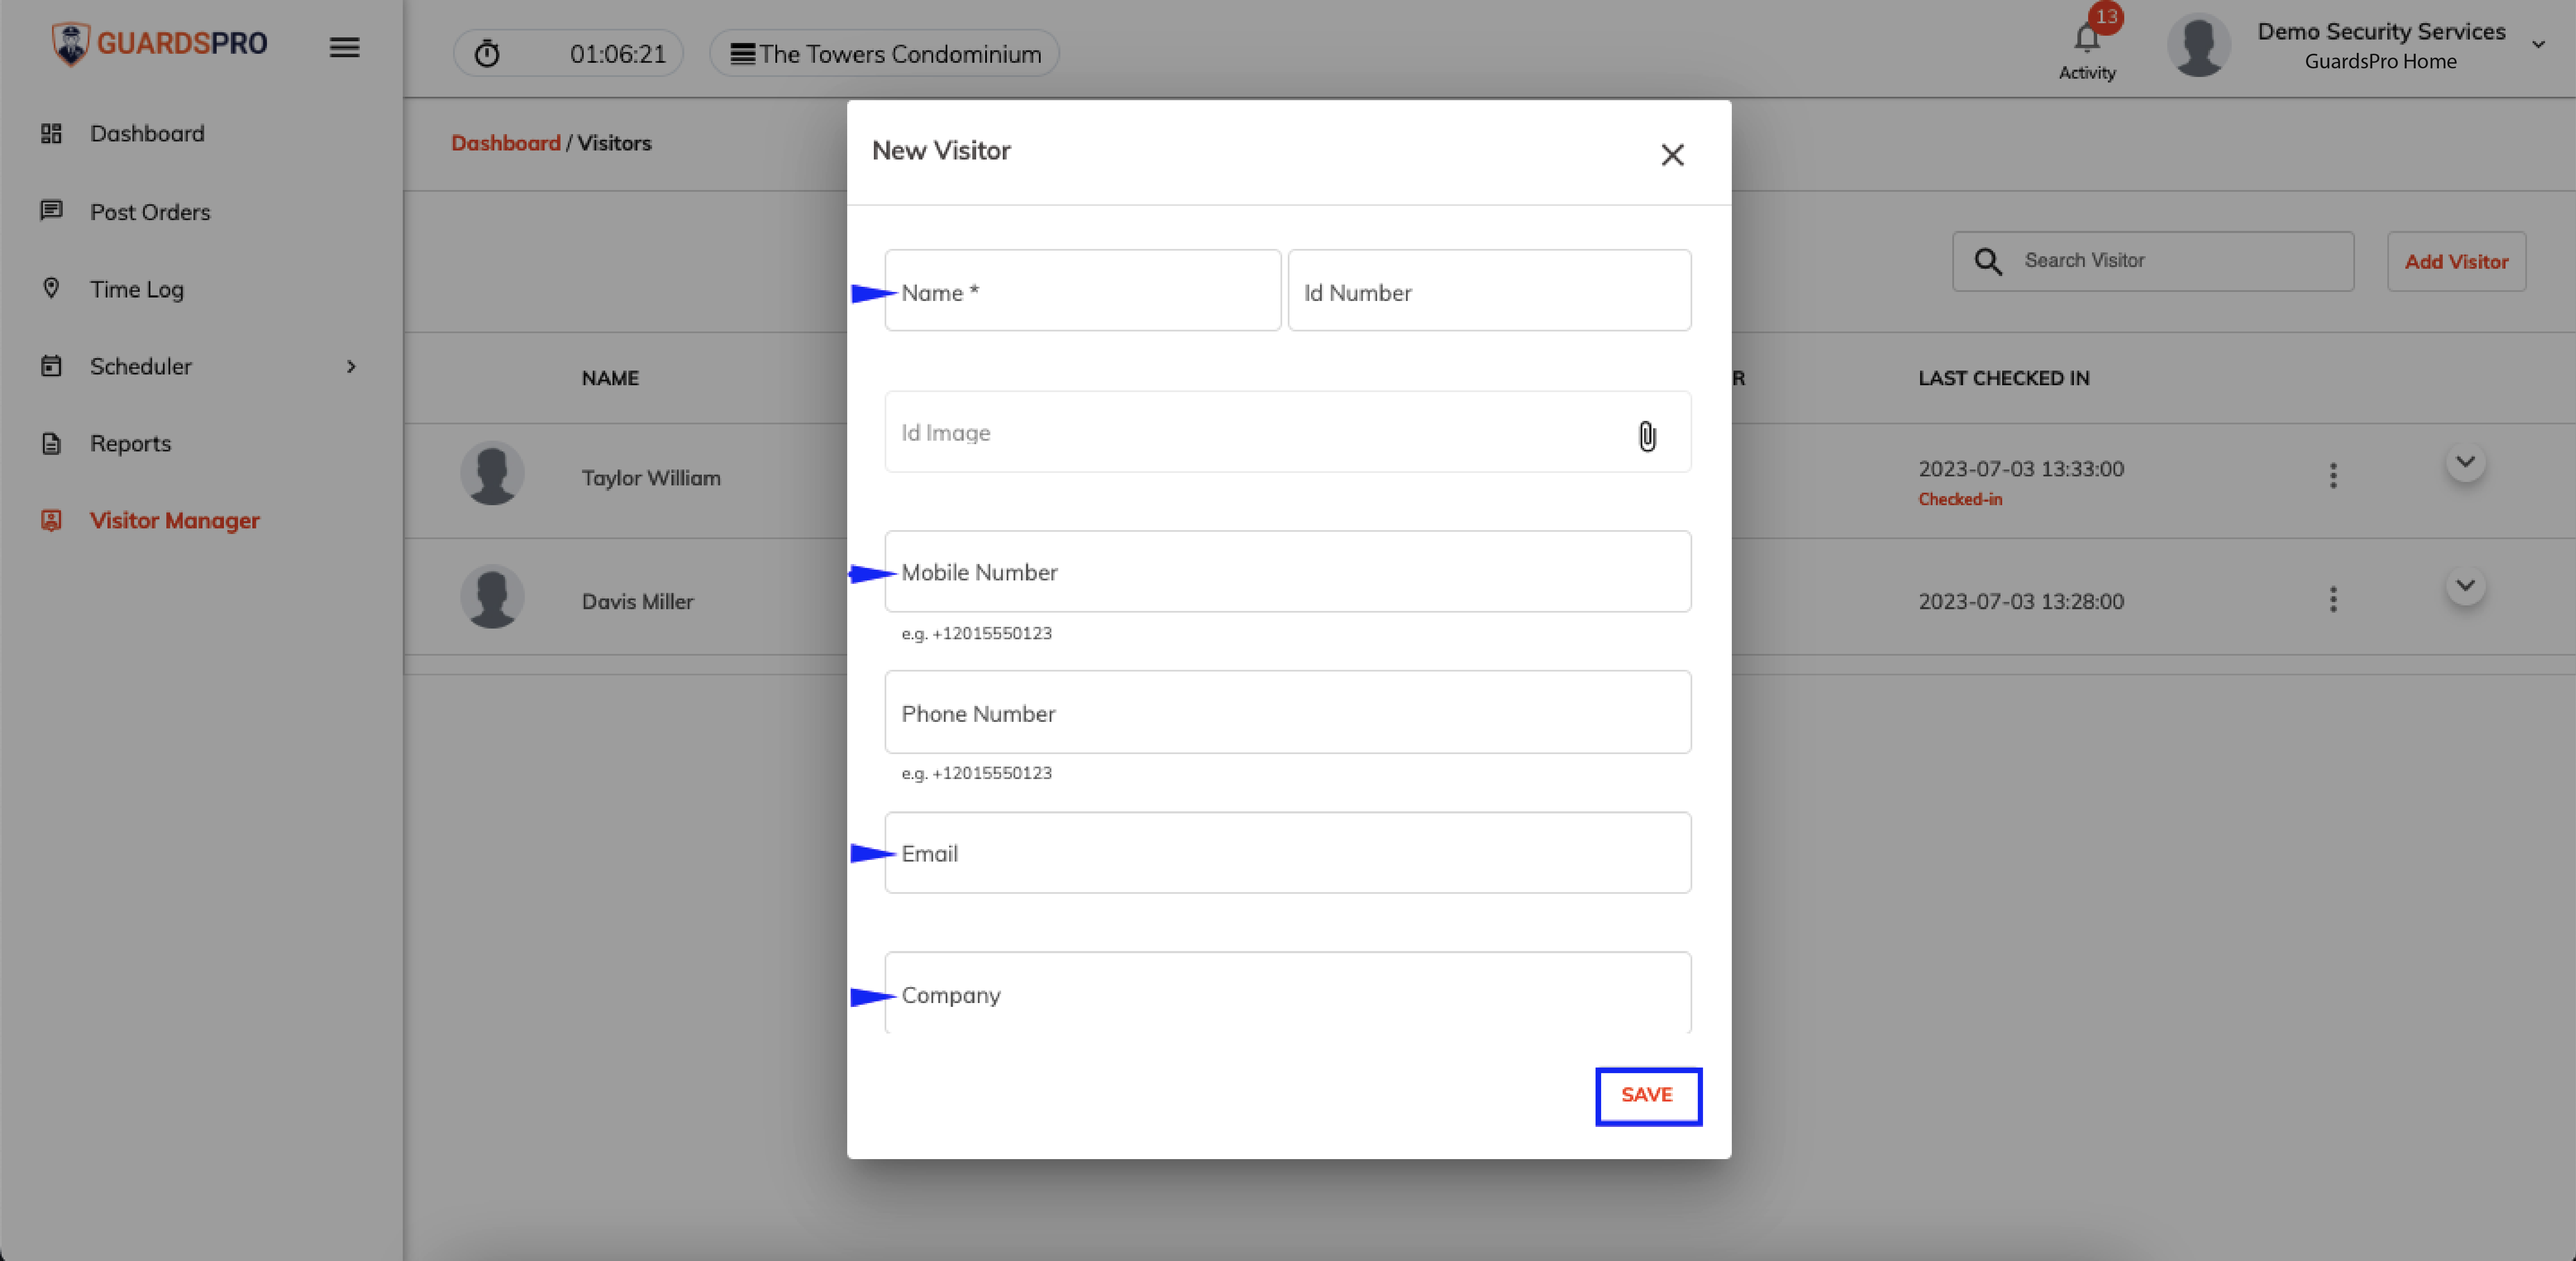Go to Post Orders in sidebar
The width and height of the screenshot is (2576, 1261).
(150, 212)
